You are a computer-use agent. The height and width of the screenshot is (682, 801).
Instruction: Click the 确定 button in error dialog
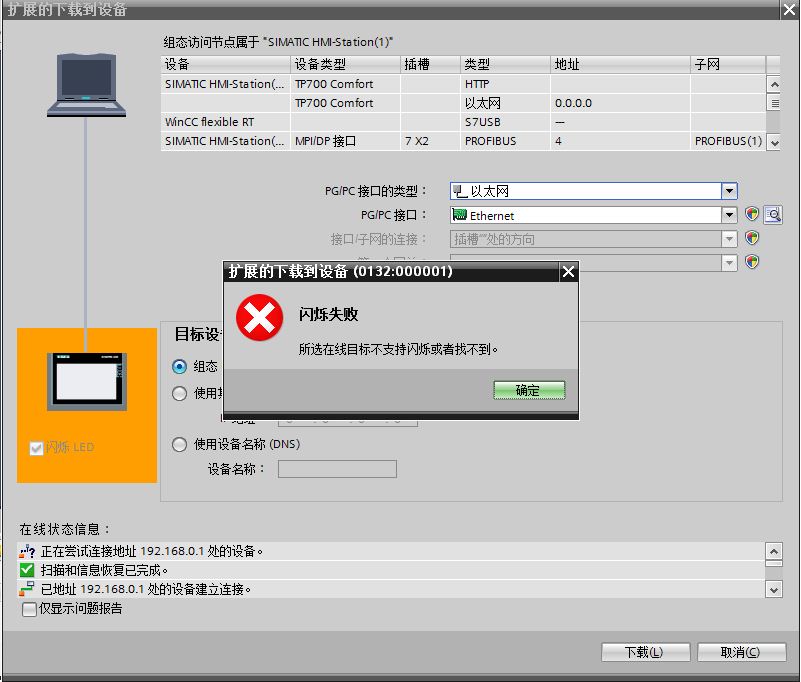tap(529, 390)
